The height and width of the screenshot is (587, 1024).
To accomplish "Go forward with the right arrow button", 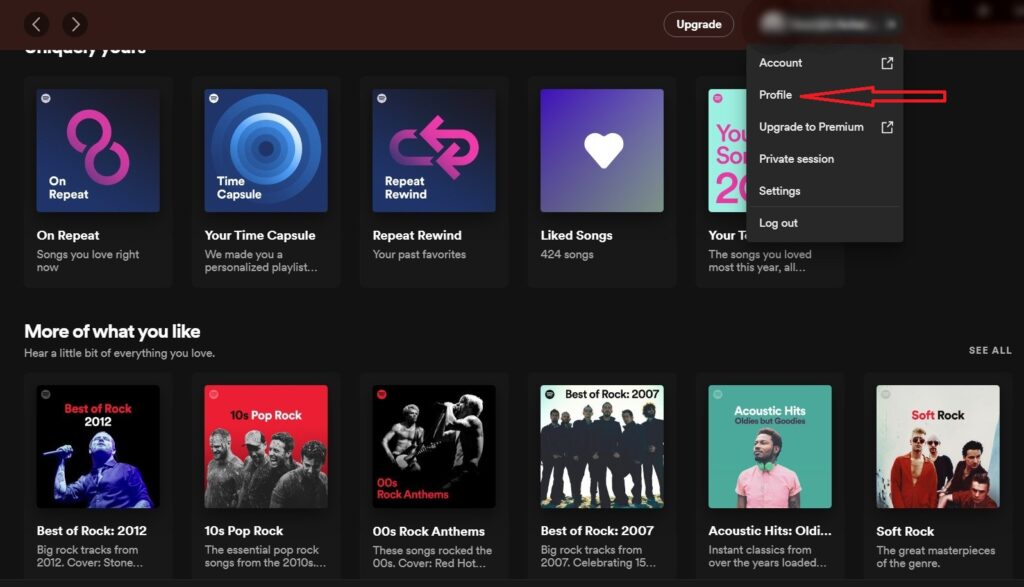I will coord(75,25).
